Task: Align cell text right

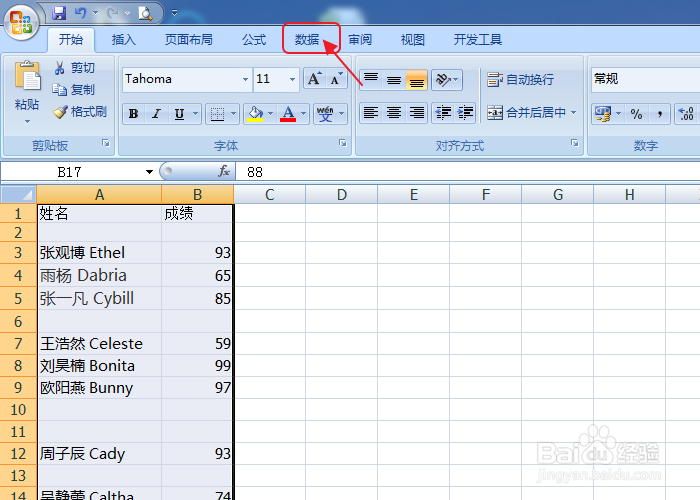Action: click(x=417, y=112)
